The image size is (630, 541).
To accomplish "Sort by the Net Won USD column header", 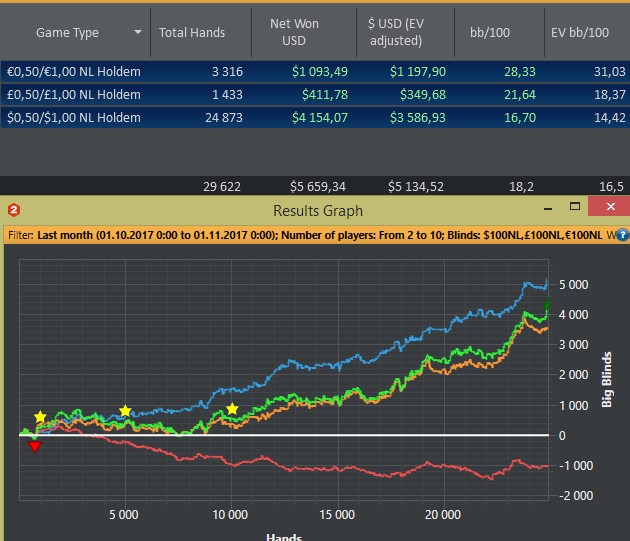I will pos(295,32).
